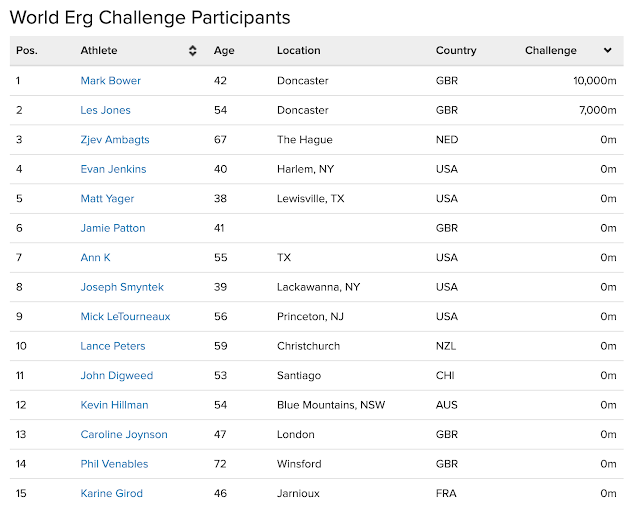This screenshot has width=640, height=511.
Task: Open Evan Jenkins profile link
Action: (x=112, y=169)
